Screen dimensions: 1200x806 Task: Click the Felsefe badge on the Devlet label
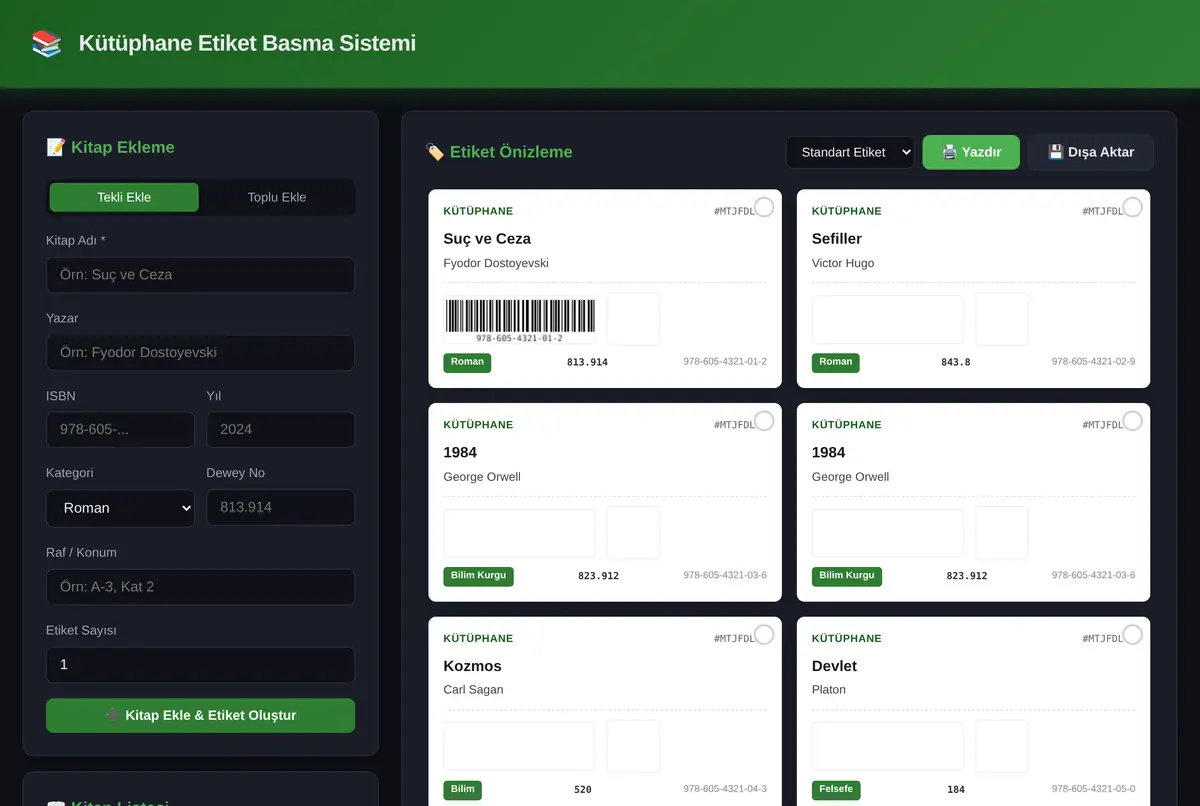tap(836, 790)
